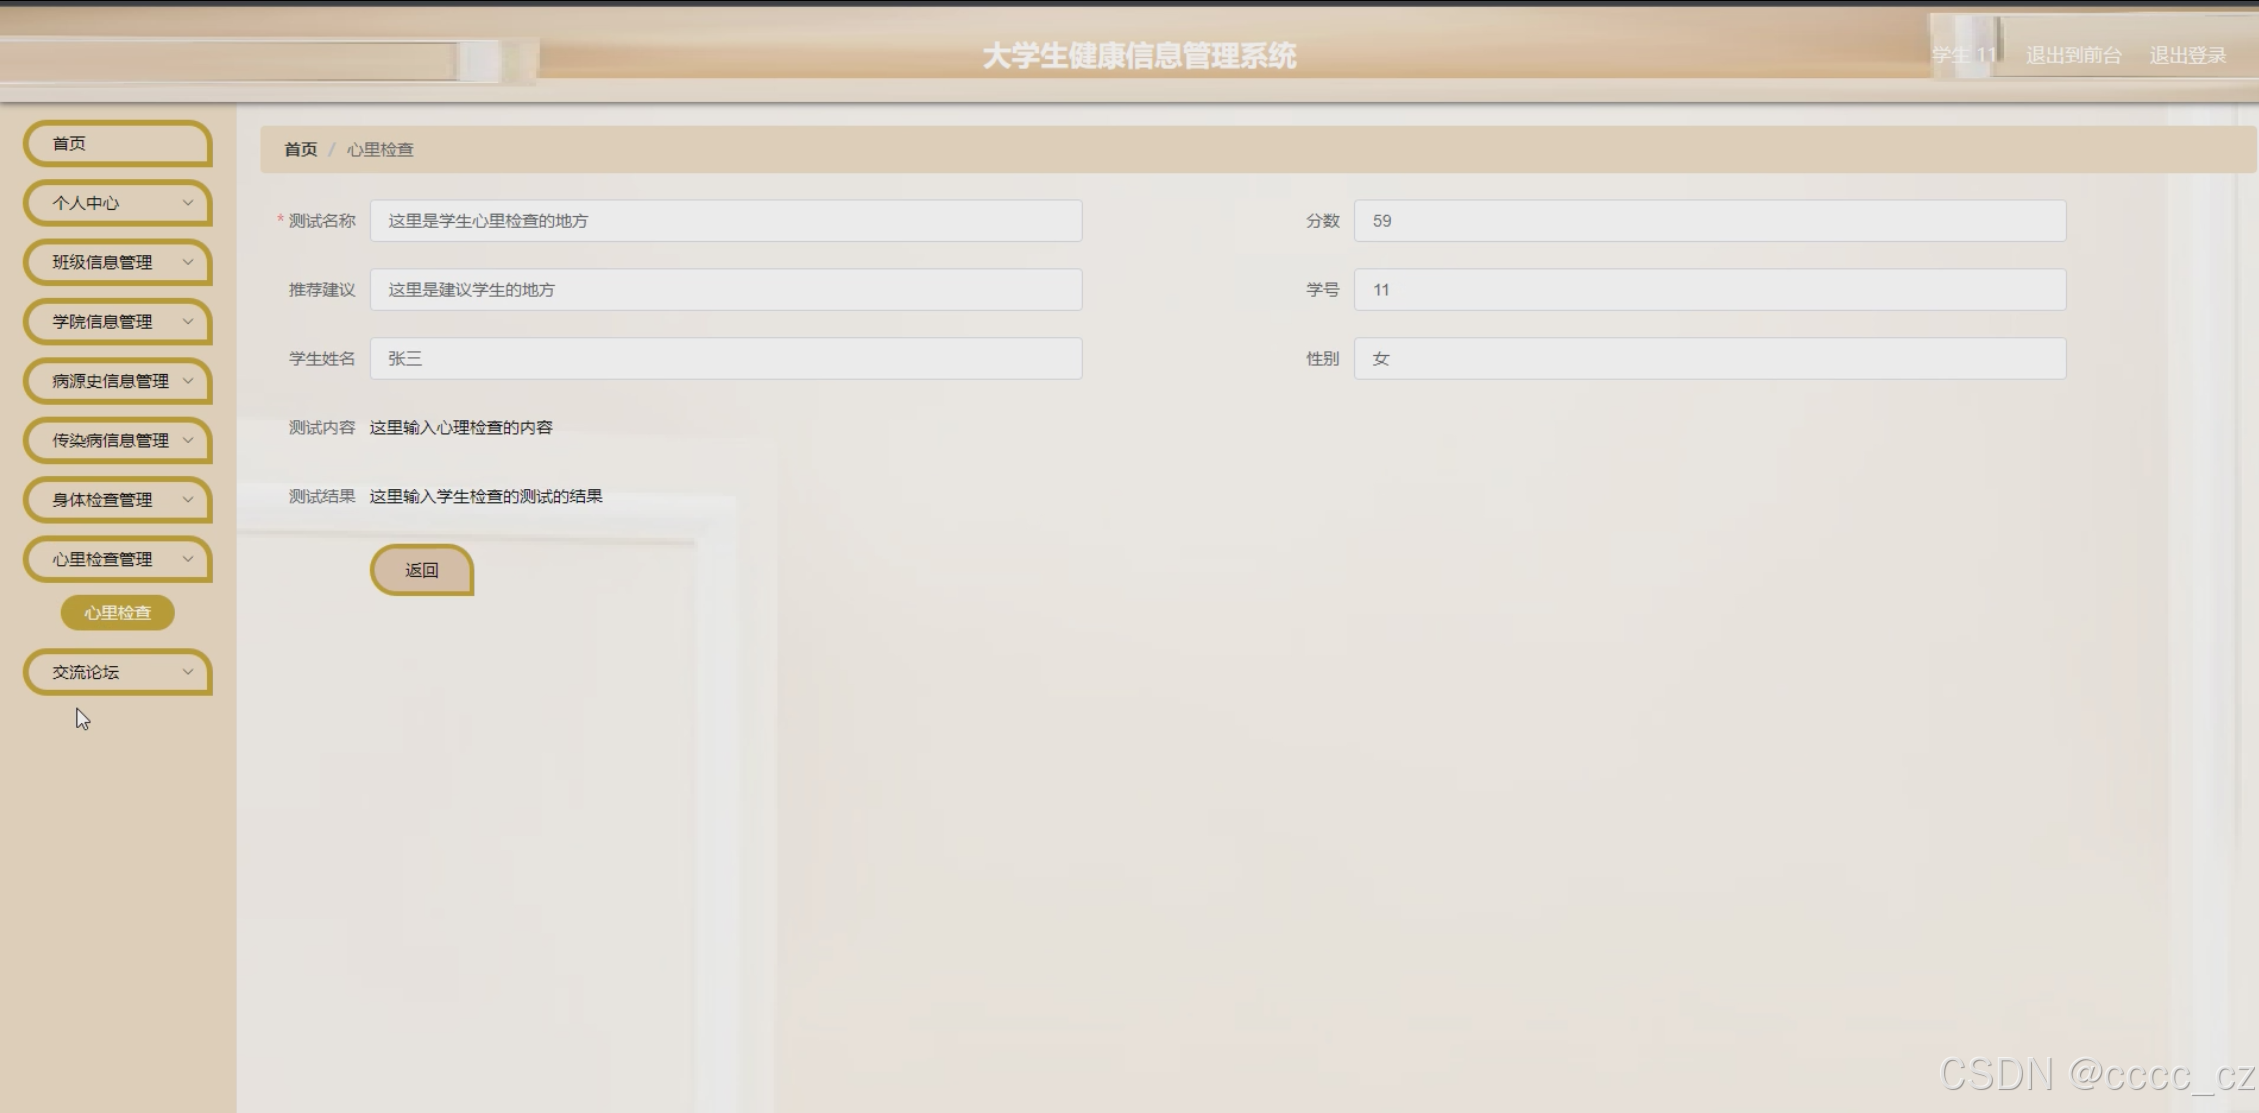
Task: Click the 学号 field showing 11
Action: pos(1709,290)
